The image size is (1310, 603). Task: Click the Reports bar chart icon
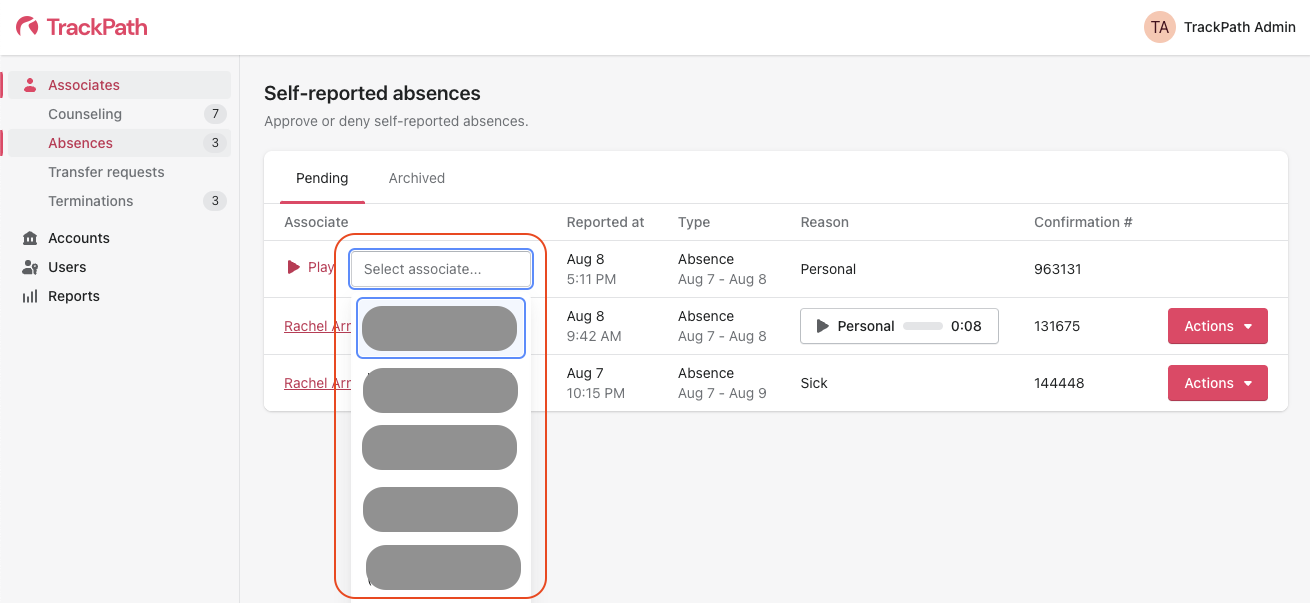30,296
